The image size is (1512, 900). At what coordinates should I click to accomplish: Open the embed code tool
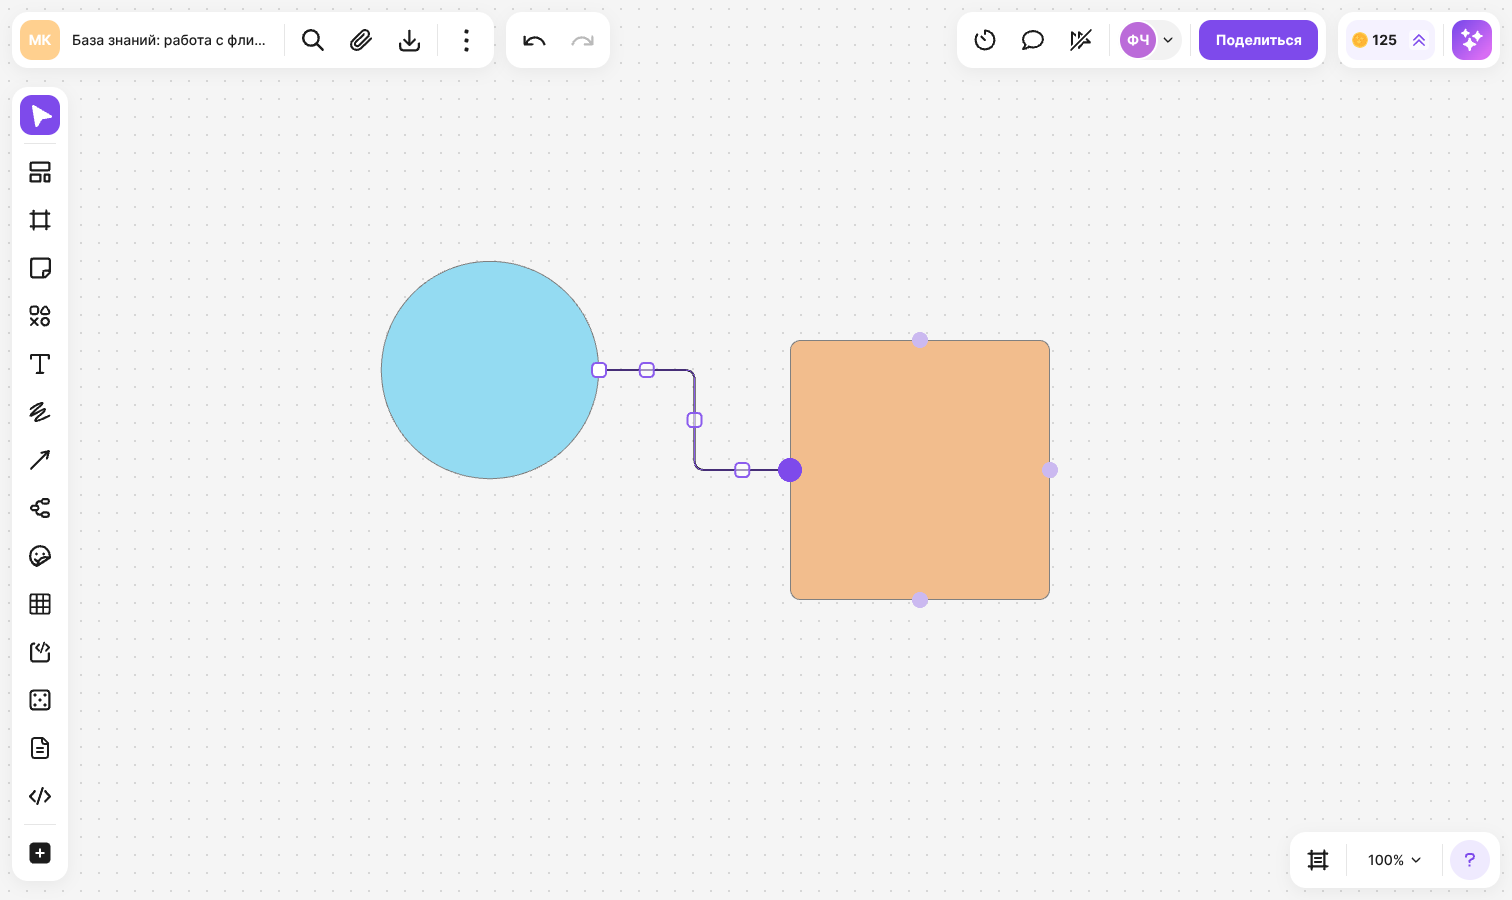point(40,796)
